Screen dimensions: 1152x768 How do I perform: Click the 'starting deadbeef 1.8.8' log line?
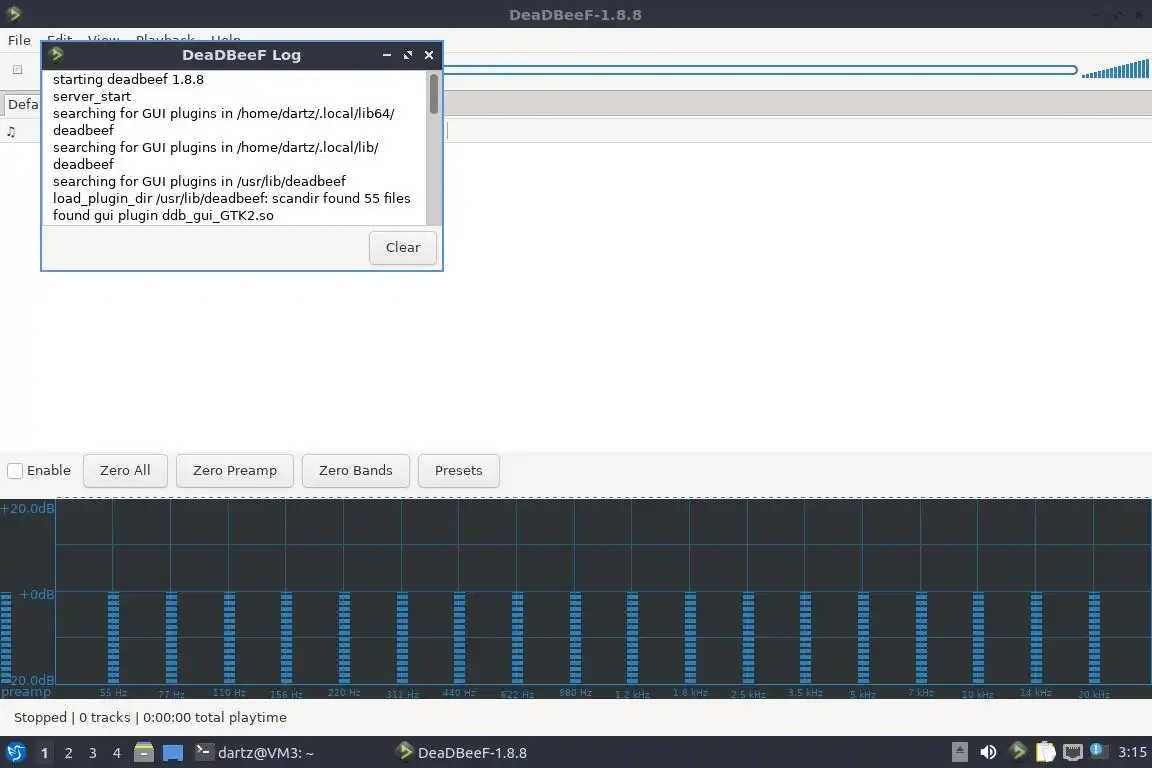129,79
